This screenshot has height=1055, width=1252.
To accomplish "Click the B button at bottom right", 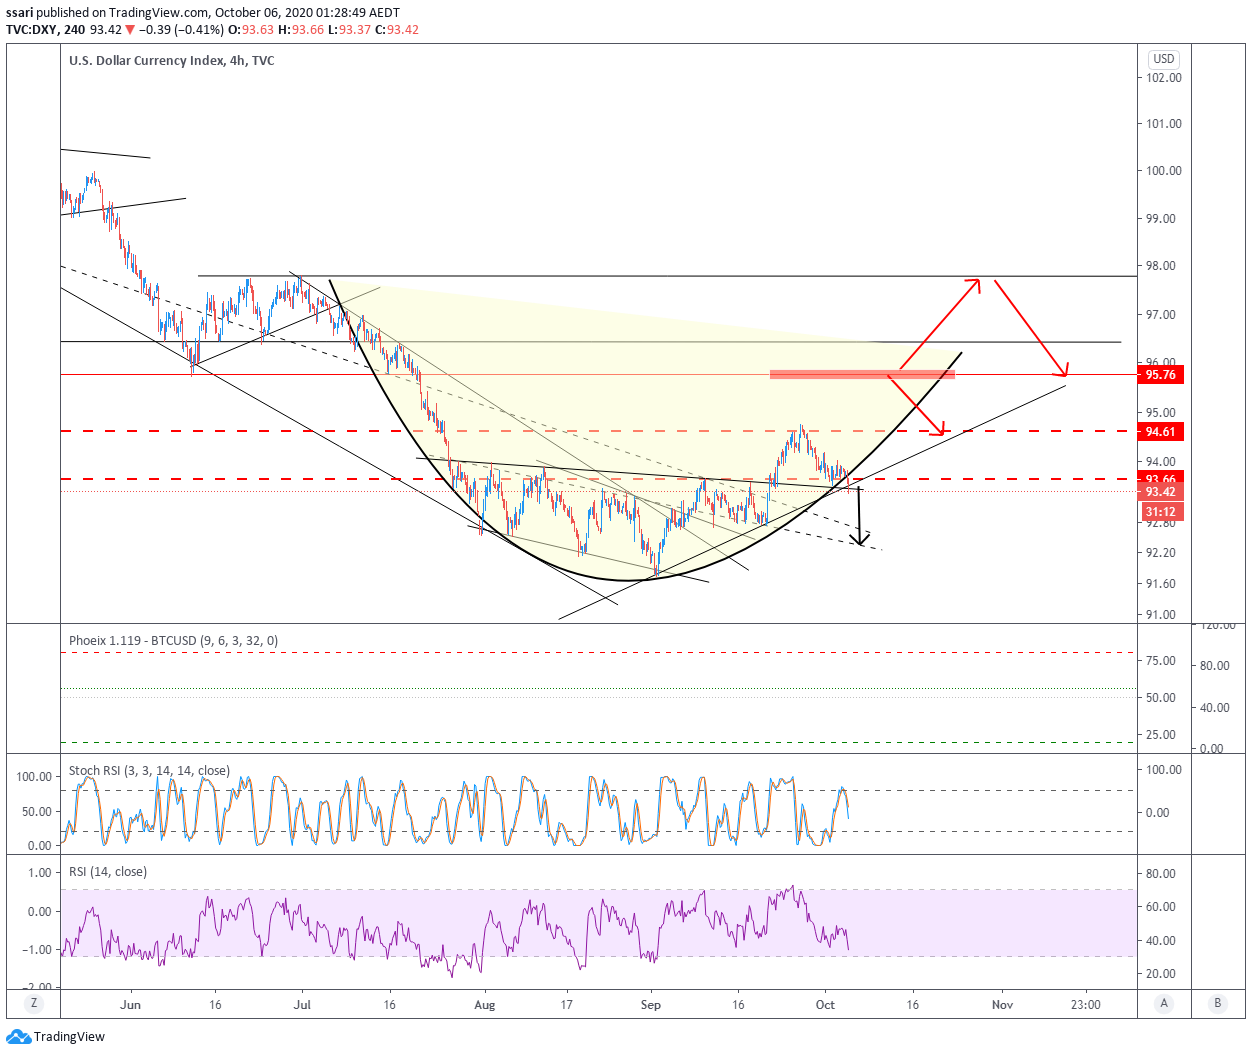I will pos(1218,1004).
